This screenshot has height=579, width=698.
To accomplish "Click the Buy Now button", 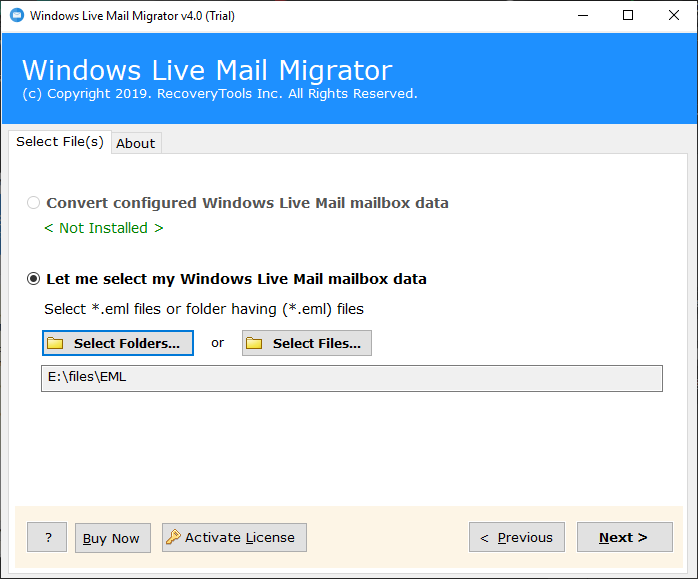I will [x=113, y=538].
